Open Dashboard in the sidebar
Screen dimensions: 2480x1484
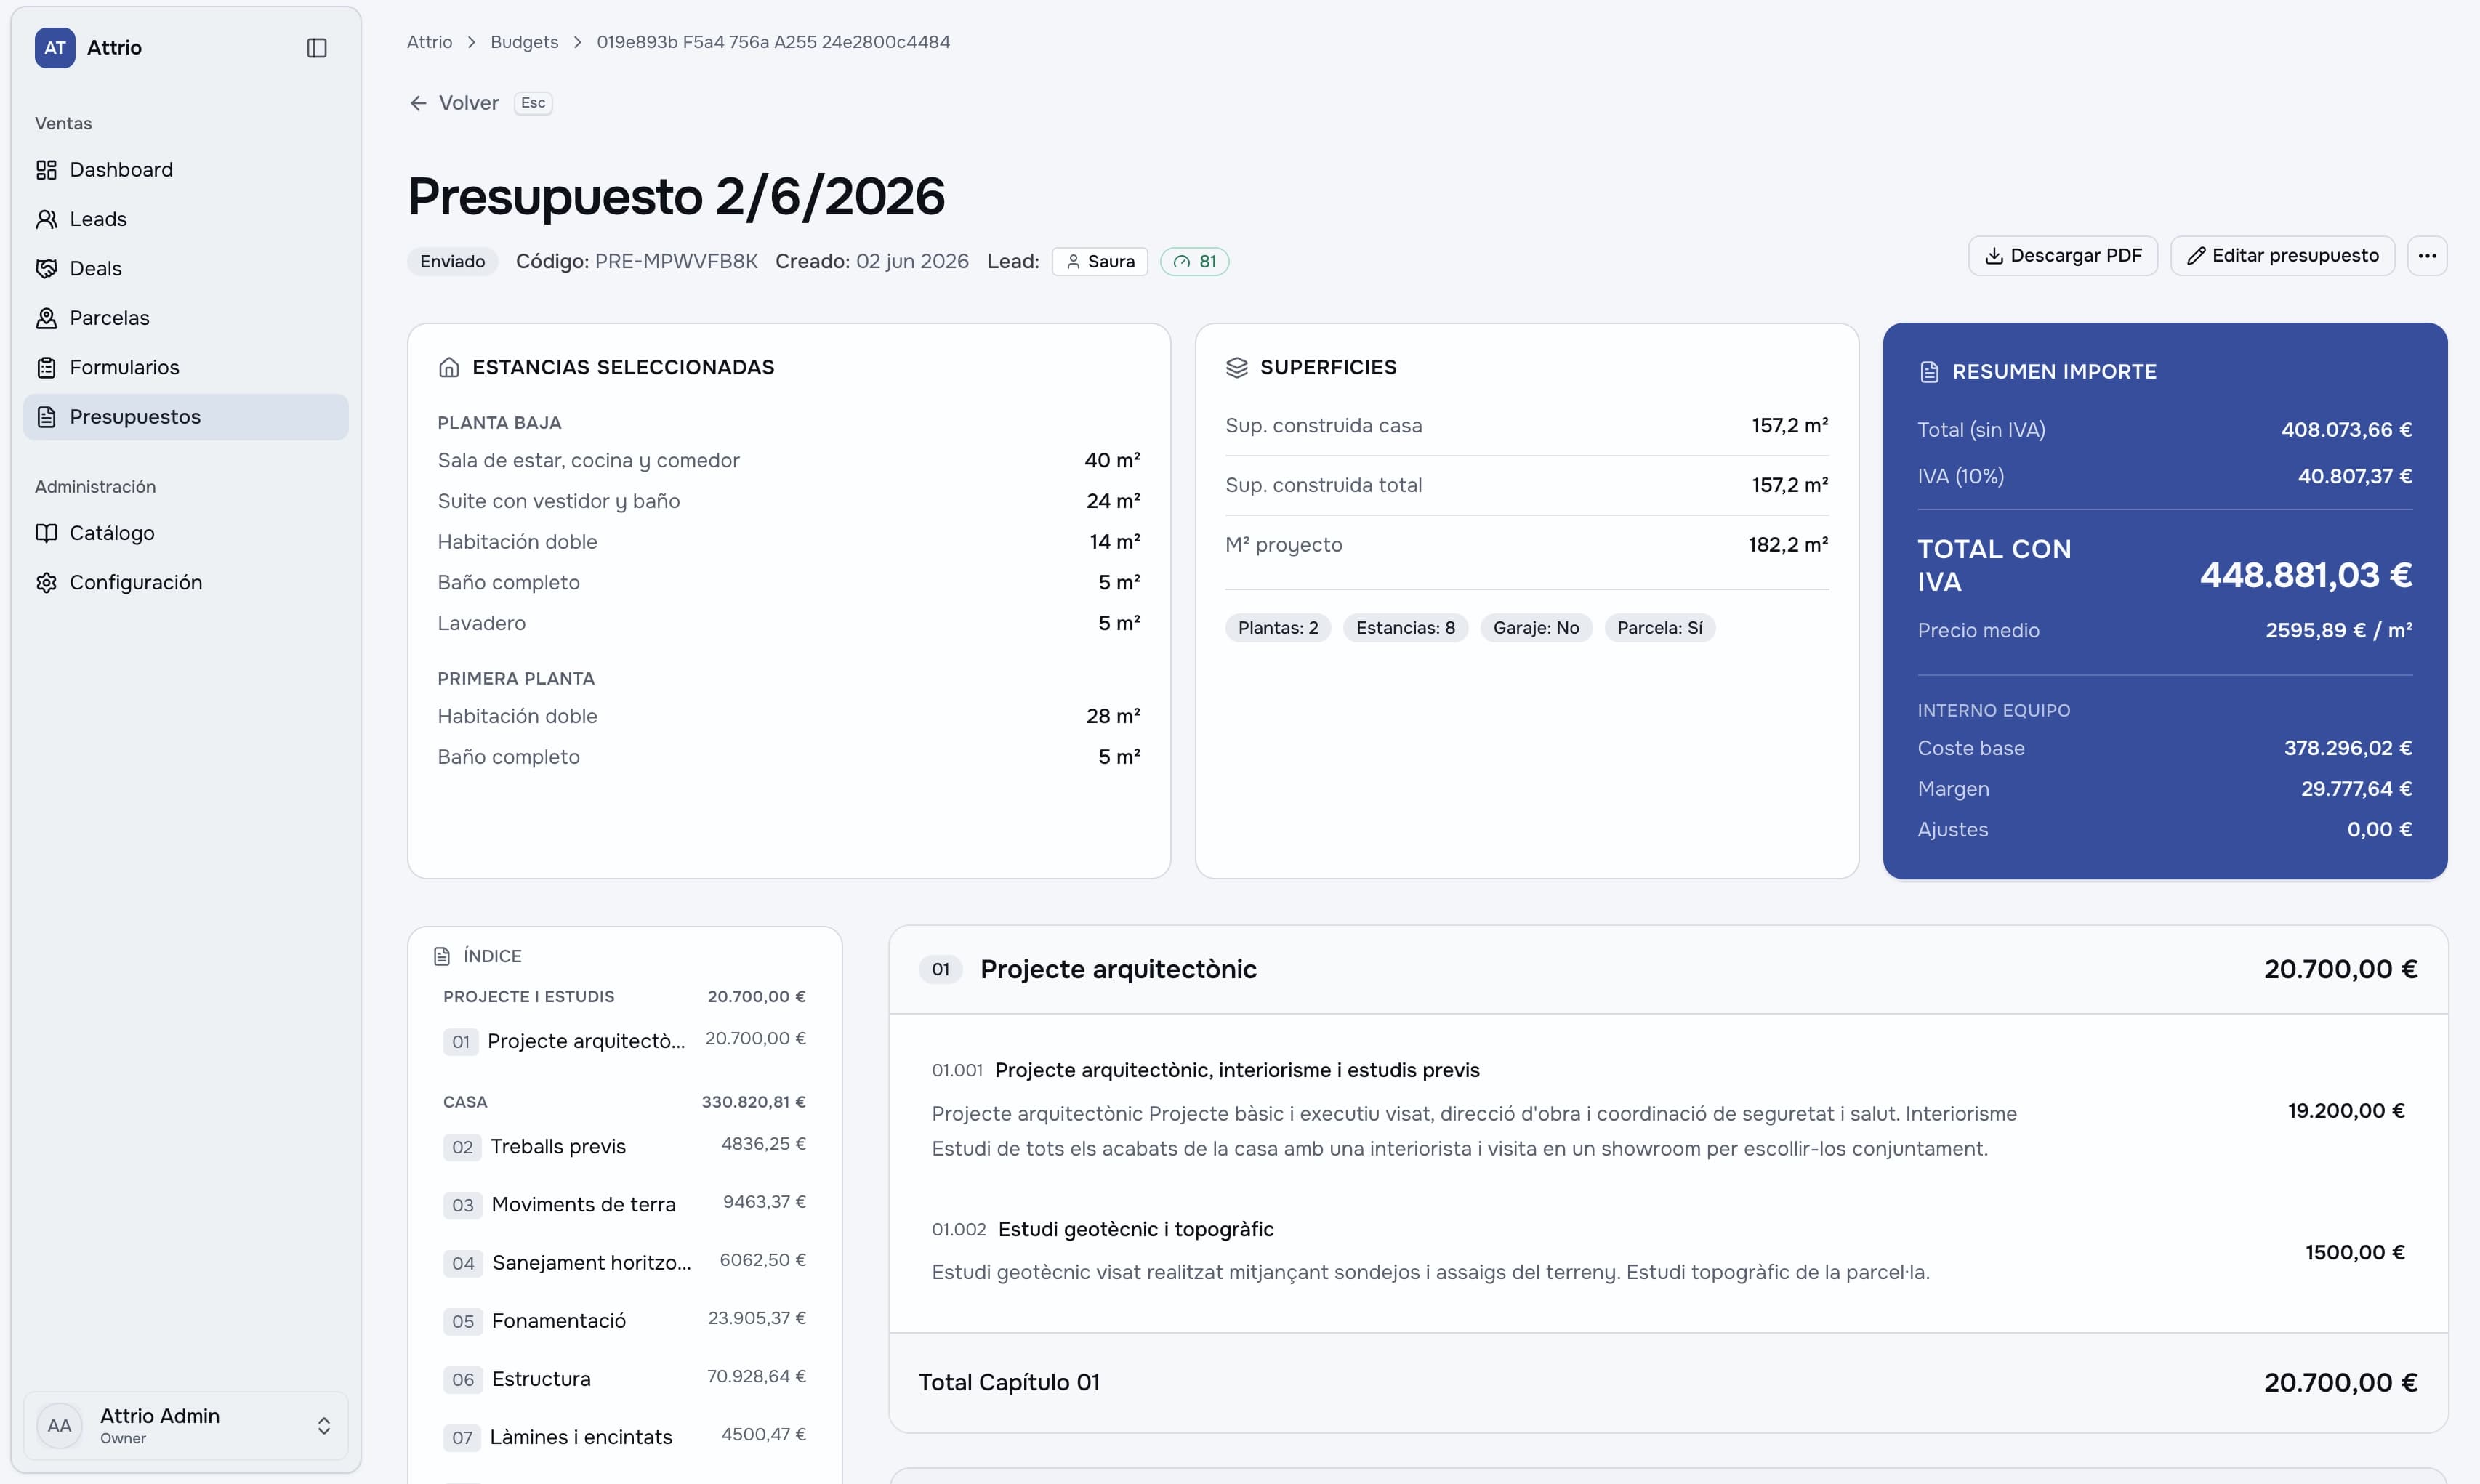pyautogui.click(x=186, y=170)
